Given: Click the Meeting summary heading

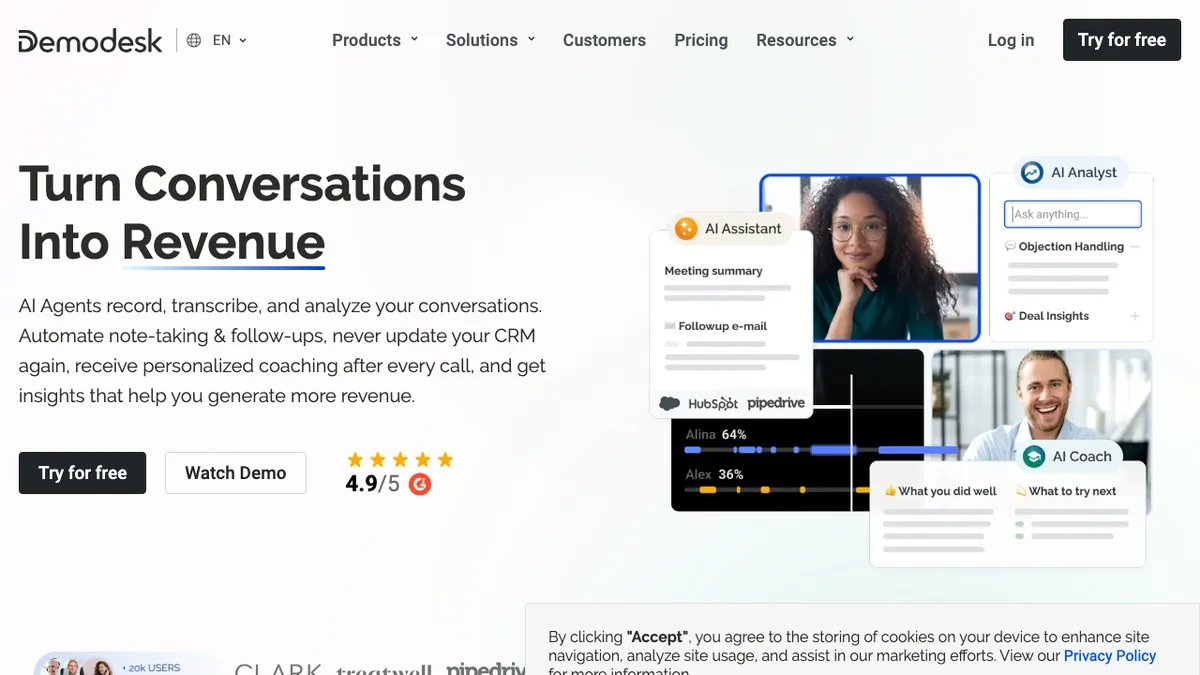Looking at the screenshot, I should pos(713,271).
